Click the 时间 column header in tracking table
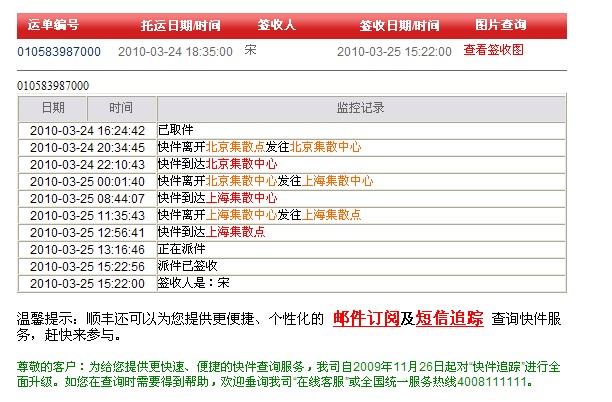The height and width of the screenshot is (402, 612). click(x=121, y=108)
